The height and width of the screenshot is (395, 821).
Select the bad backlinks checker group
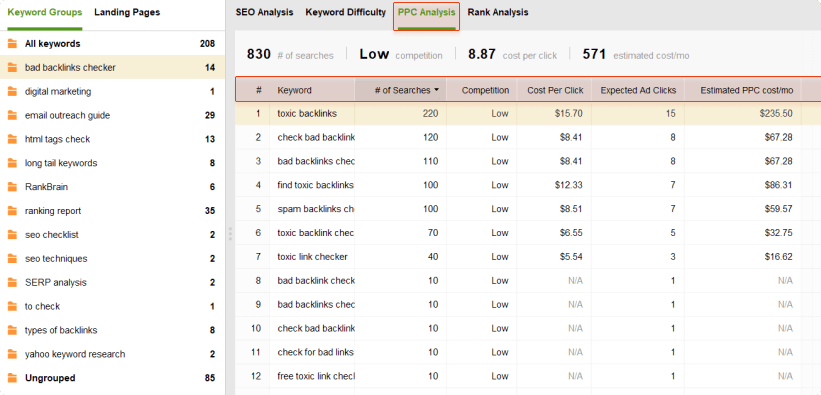coord(112,68)
